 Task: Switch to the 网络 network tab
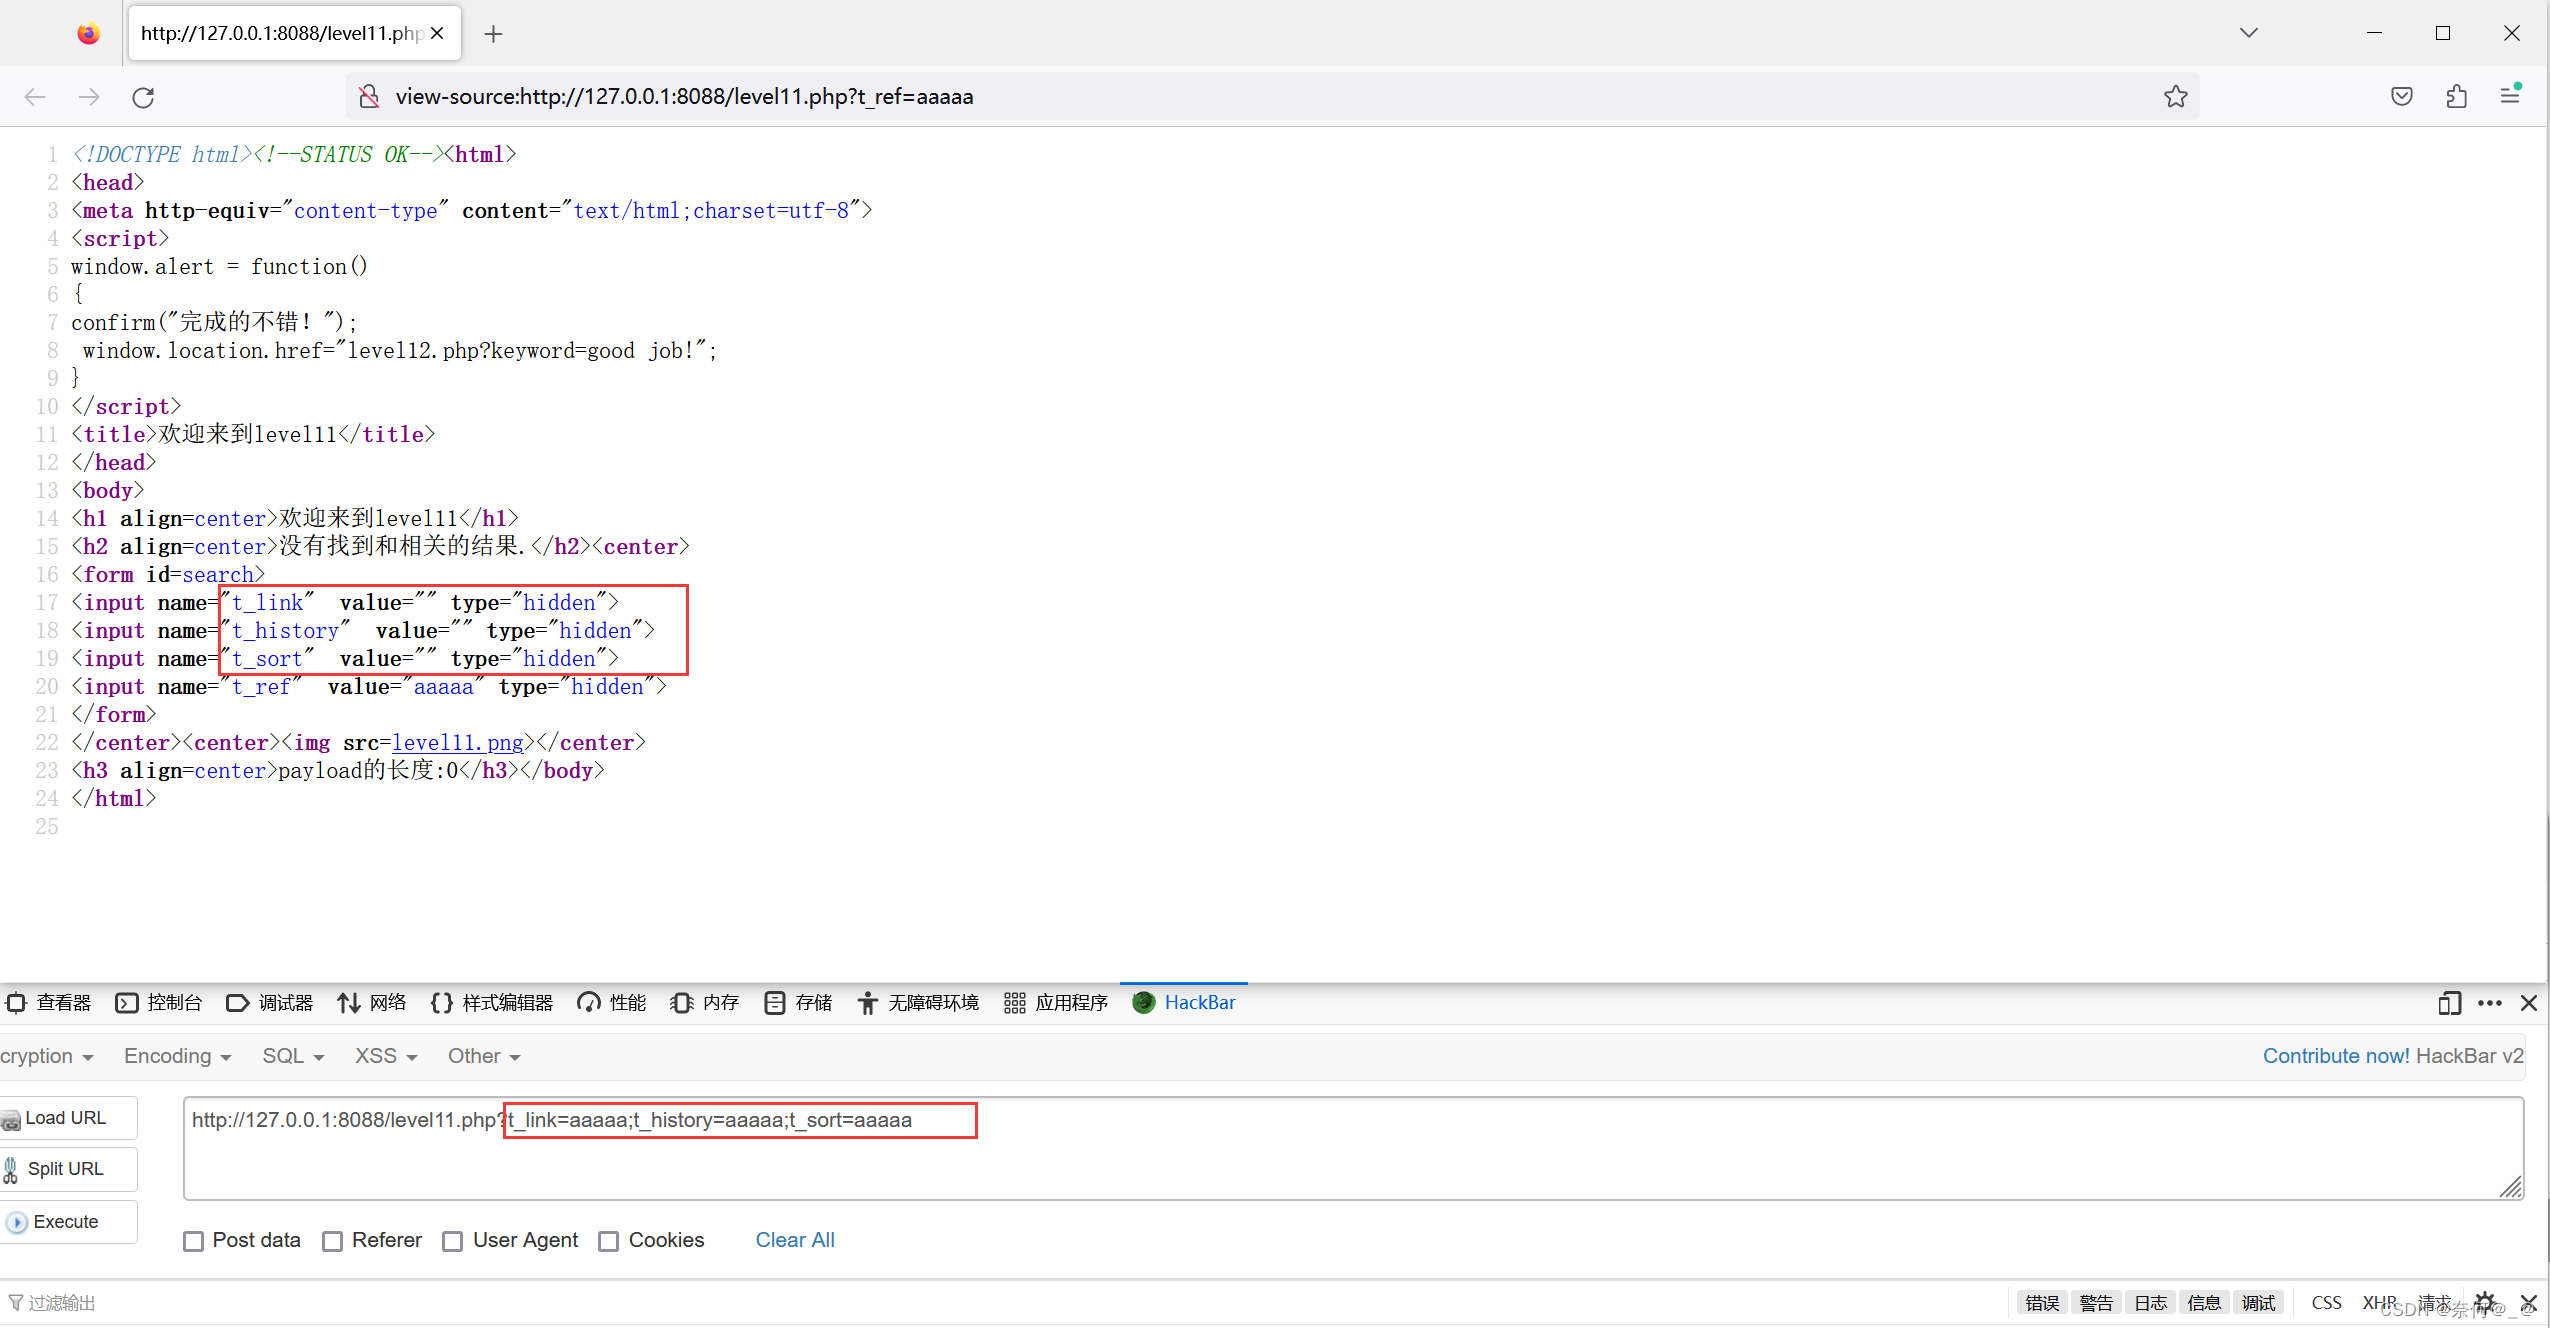[x=372, y=1003]
